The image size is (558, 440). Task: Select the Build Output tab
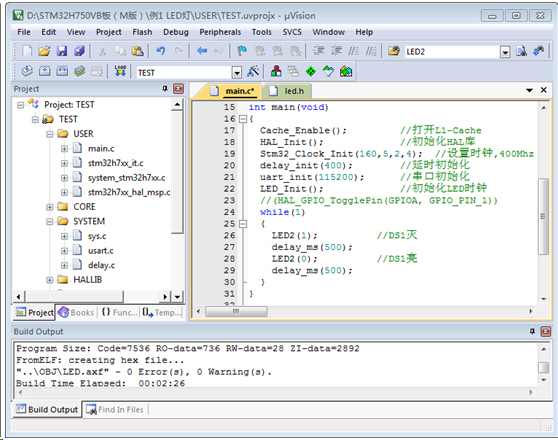tap(47, 410)
